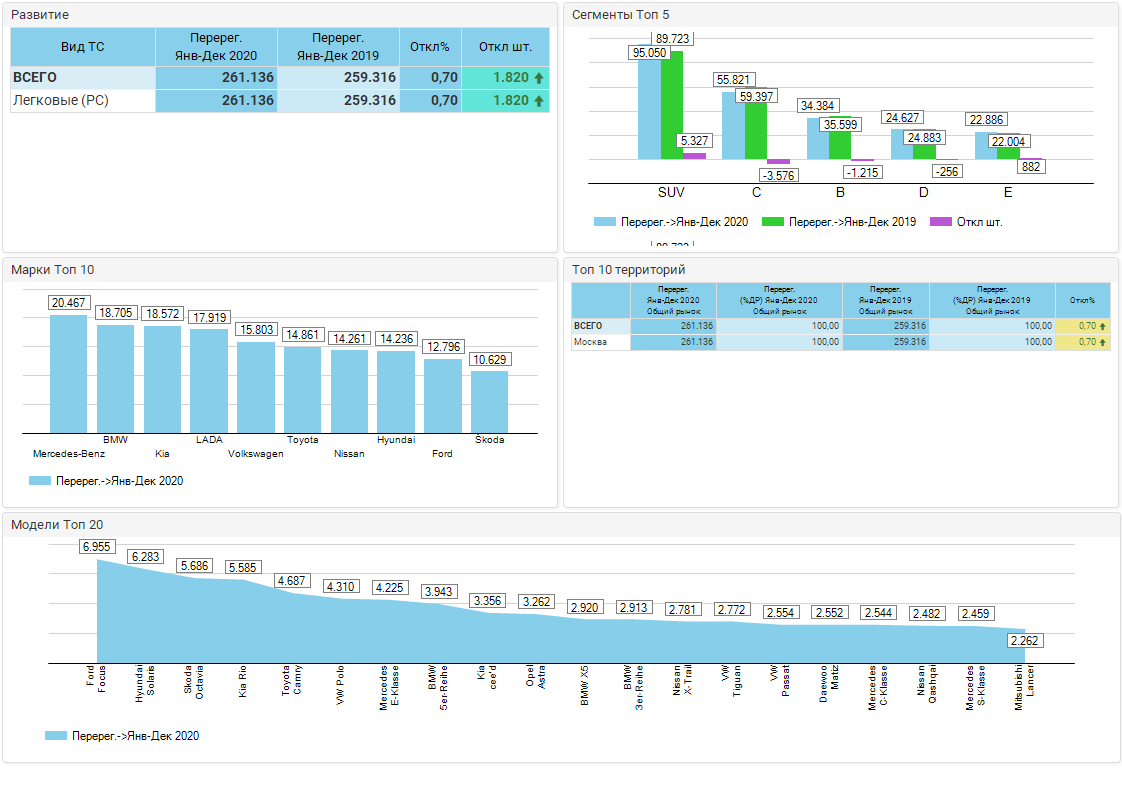Click the 1.820 value in the ВСЕГО row
This screenshot has width=1122, height=793.
(510, 78)
